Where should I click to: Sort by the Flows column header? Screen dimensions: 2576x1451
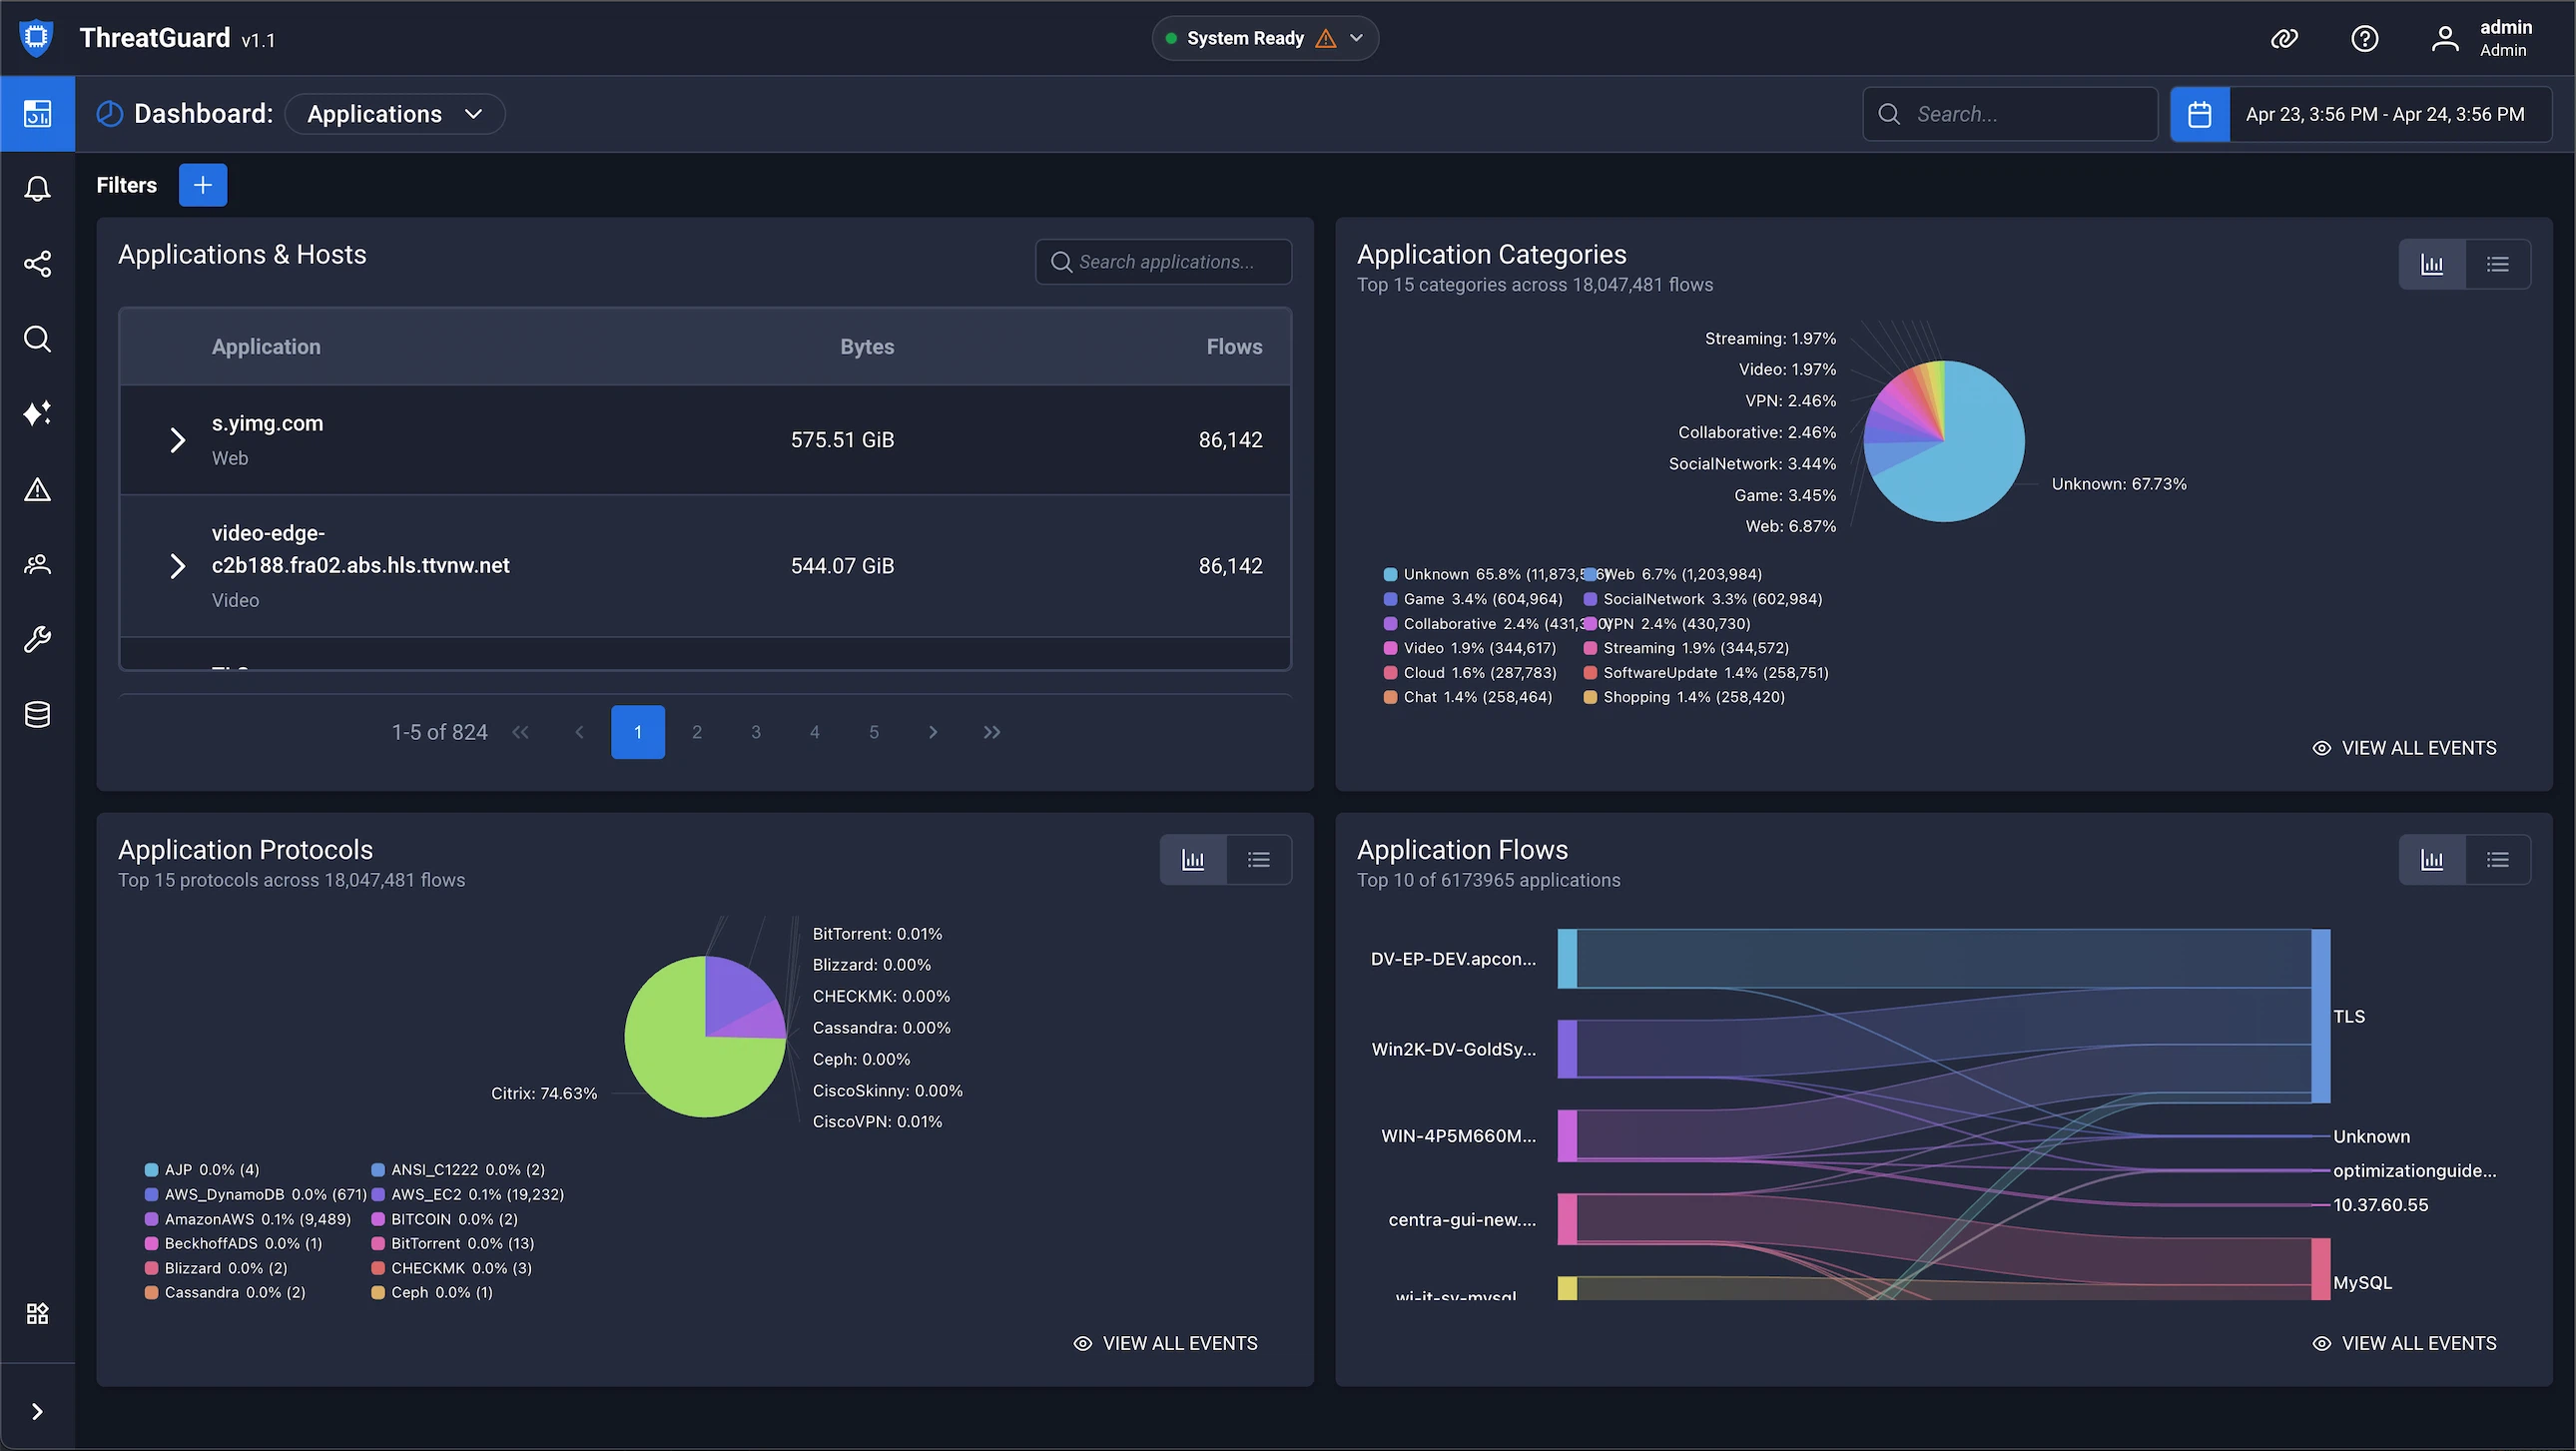(x=1234, y=347)
